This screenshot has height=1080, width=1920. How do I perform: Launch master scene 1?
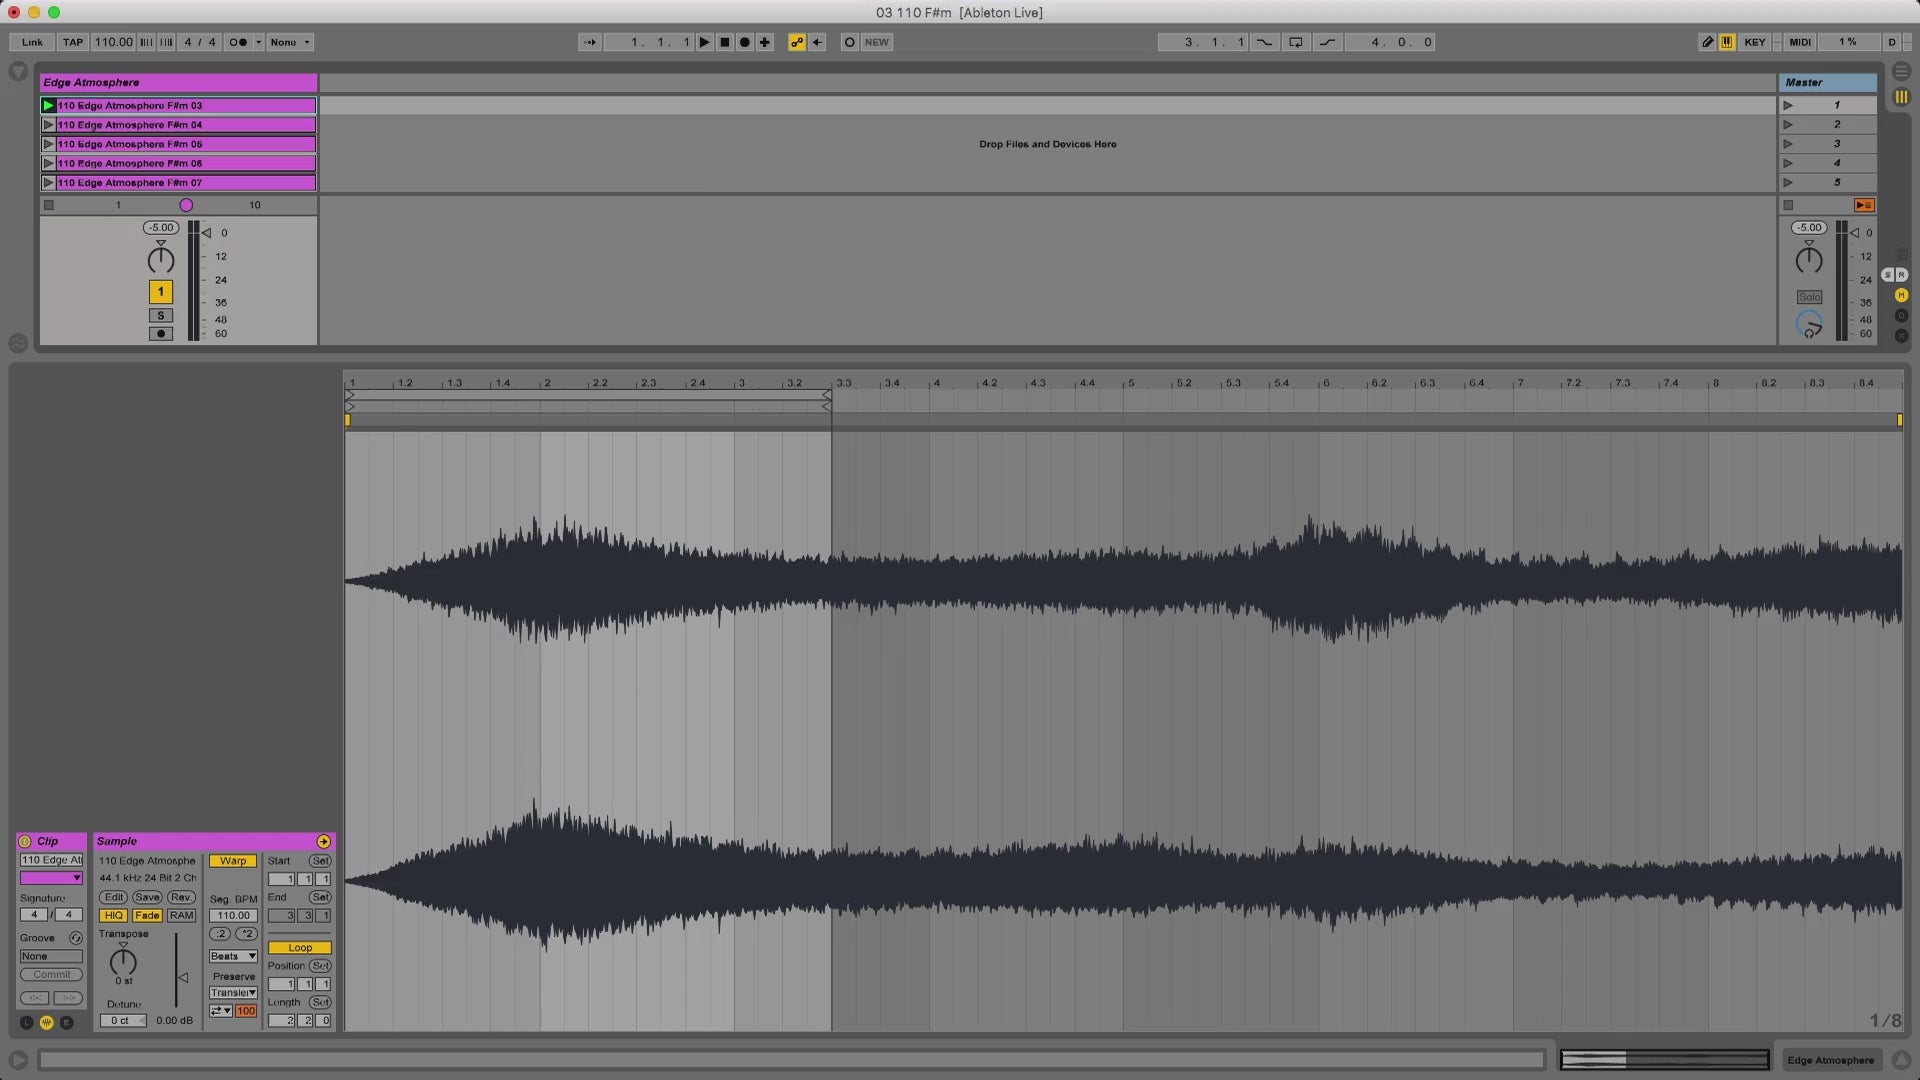tap(1788, 105)
